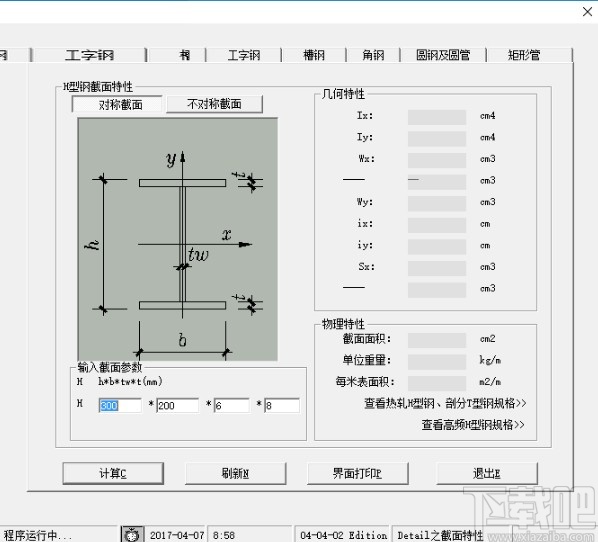Click the H-section diagram image
The height and width of the screenshot is (542, 598).
click(178, 239)
